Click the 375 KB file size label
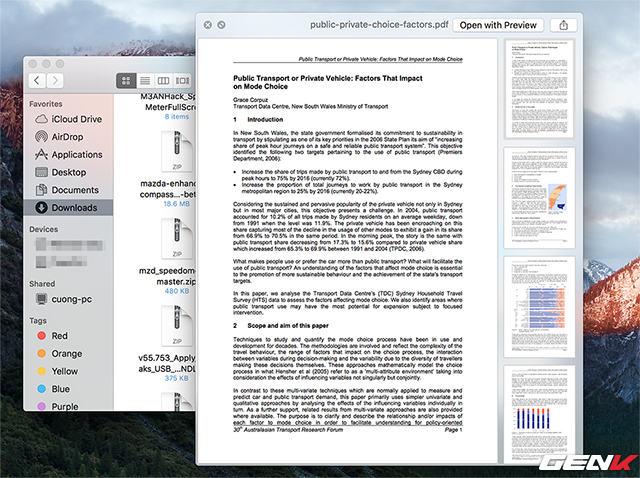 tap(177, 378)
